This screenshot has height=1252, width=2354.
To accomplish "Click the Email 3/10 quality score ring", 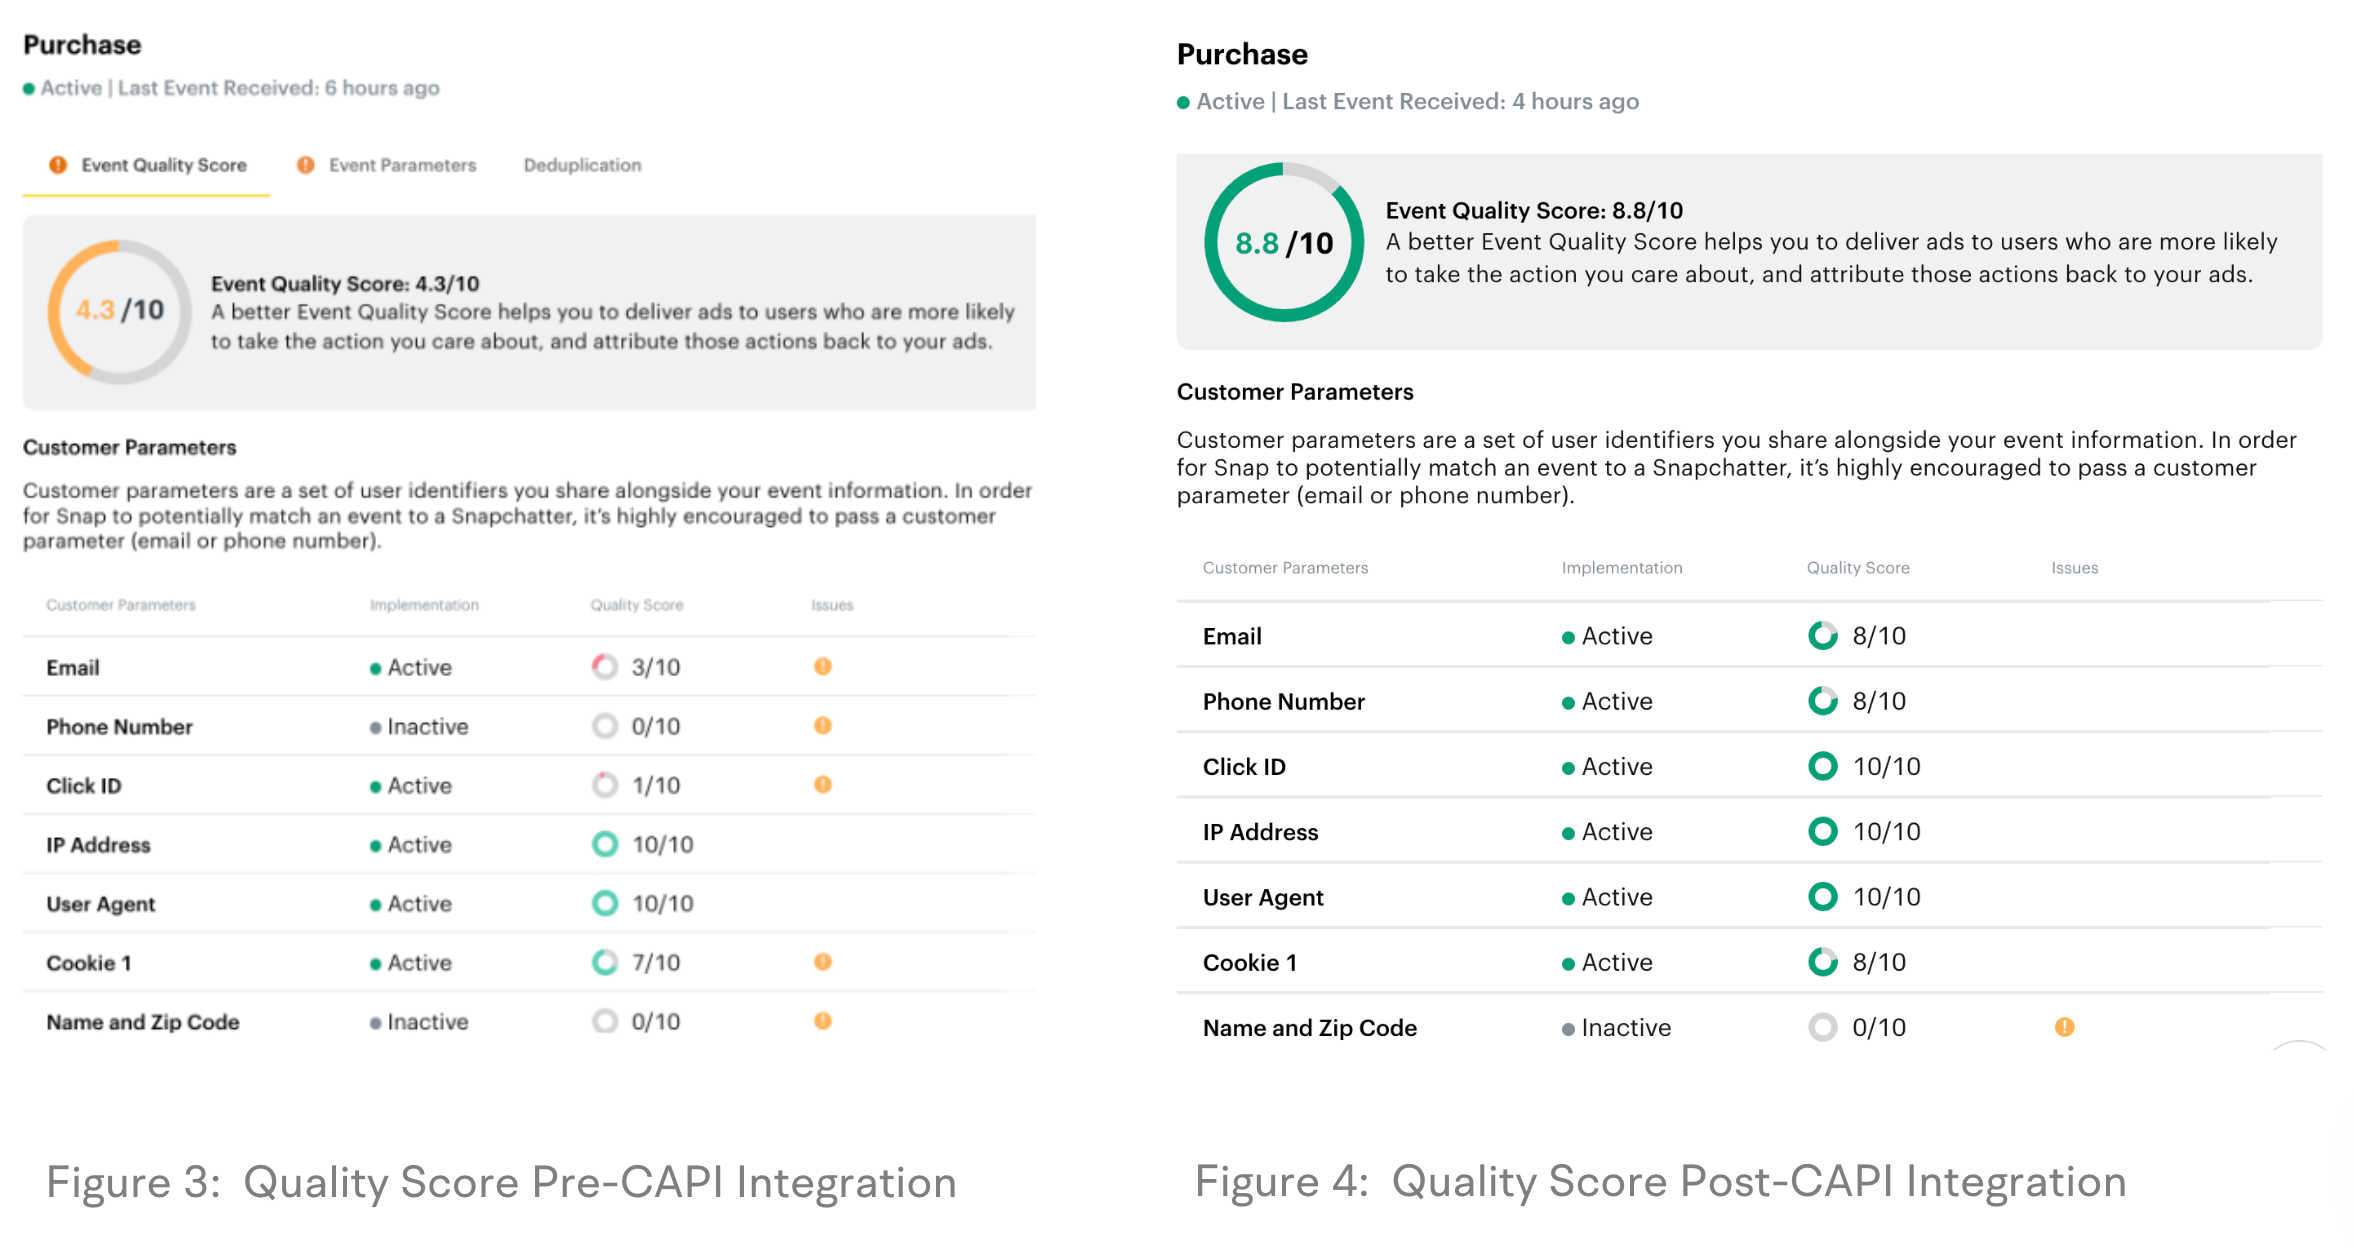I will pos(604,666).
